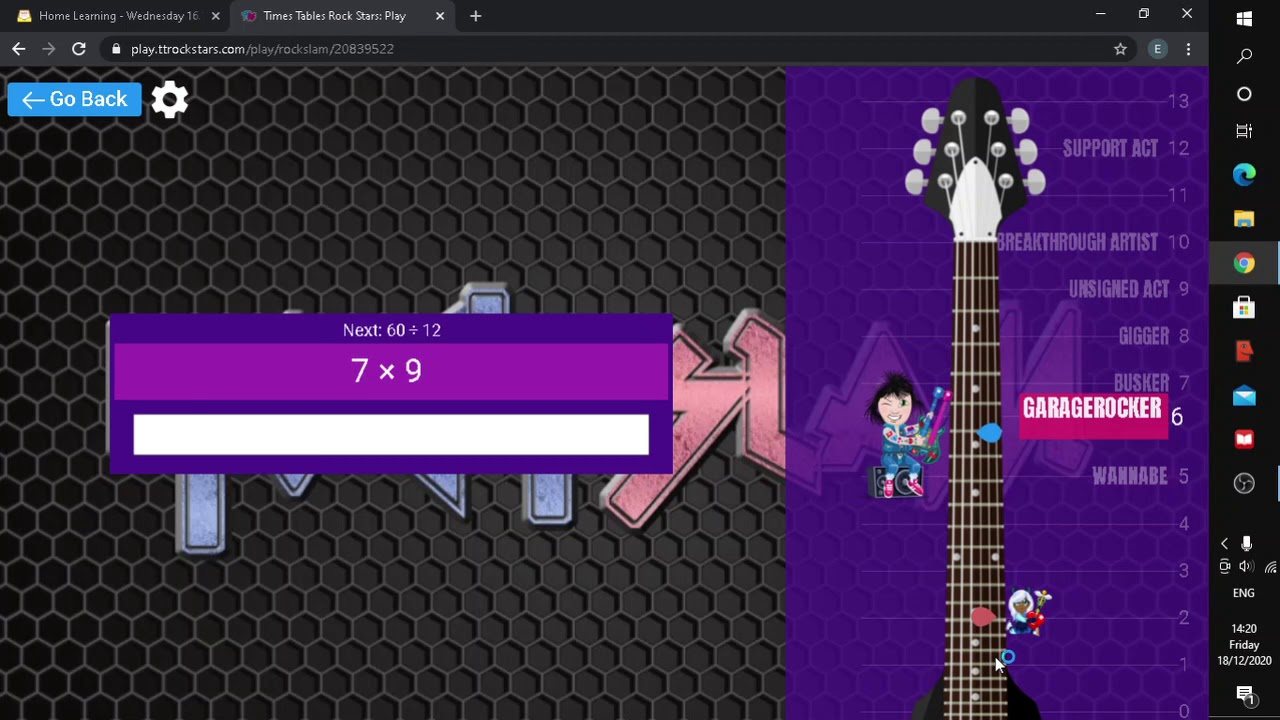Select the Times Tables Rock Stars tab

pyautogui.click(x=334, y=16)
